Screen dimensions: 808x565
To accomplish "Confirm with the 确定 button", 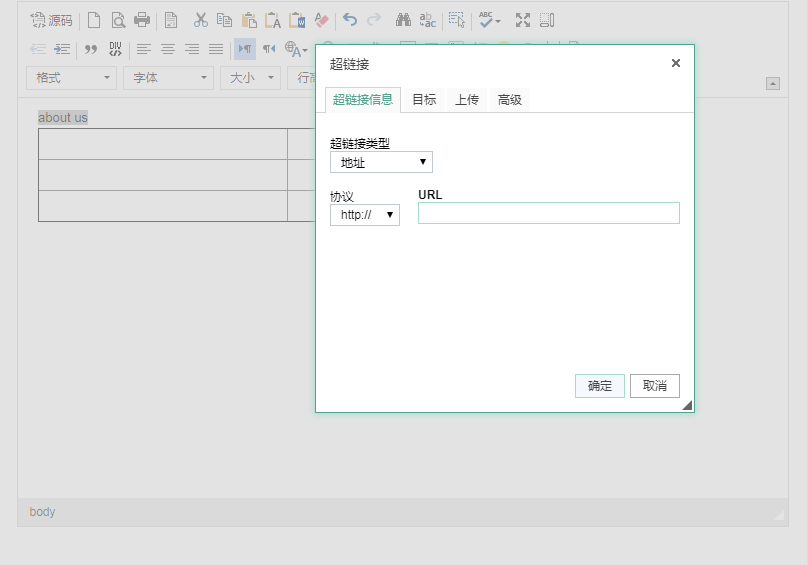I will click(x=600, y=386).
